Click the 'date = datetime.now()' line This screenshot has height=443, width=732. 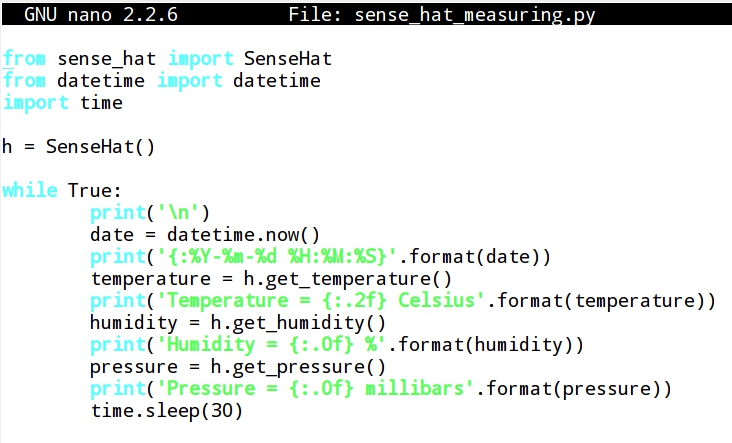(x=204, y=234)
